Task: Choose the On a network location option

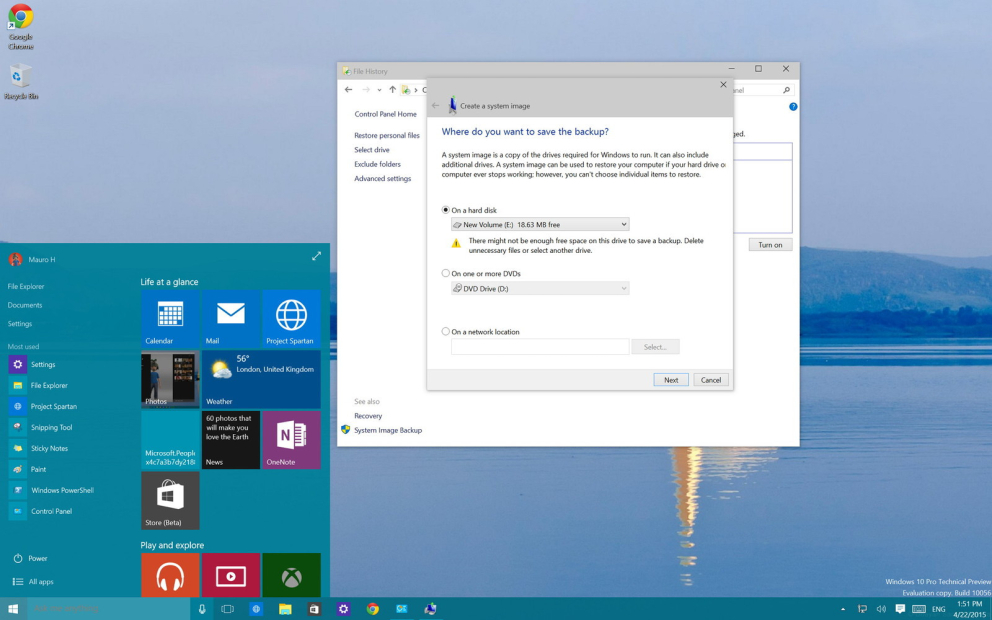Action: pos(445,331)
